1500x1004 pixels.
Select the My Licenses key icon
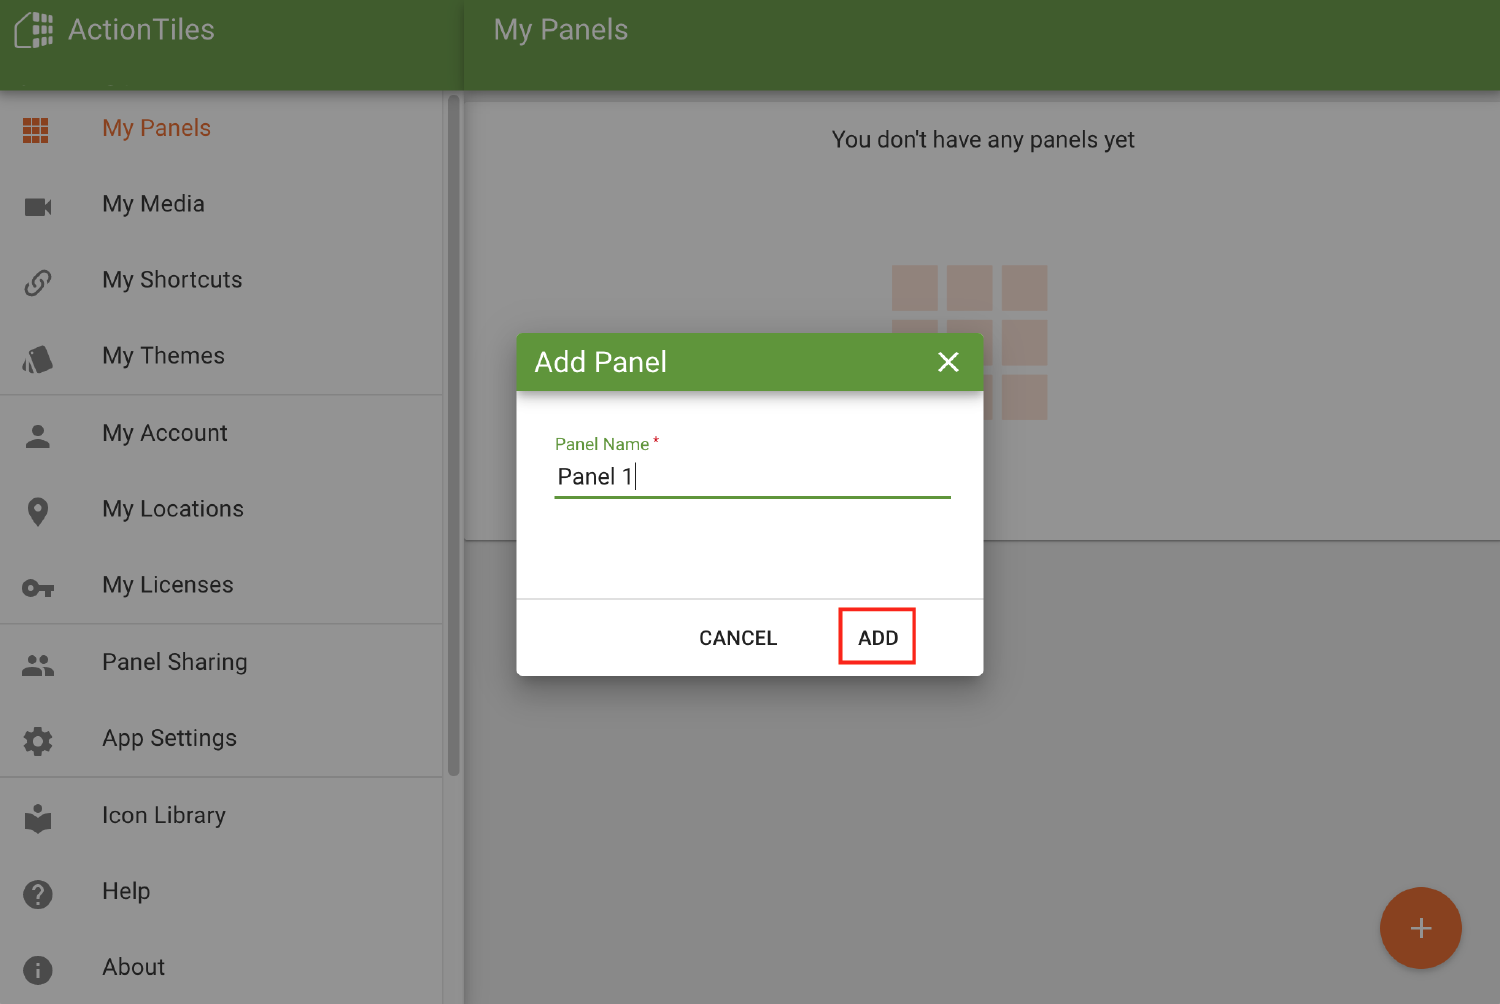[x=37, y=588]
